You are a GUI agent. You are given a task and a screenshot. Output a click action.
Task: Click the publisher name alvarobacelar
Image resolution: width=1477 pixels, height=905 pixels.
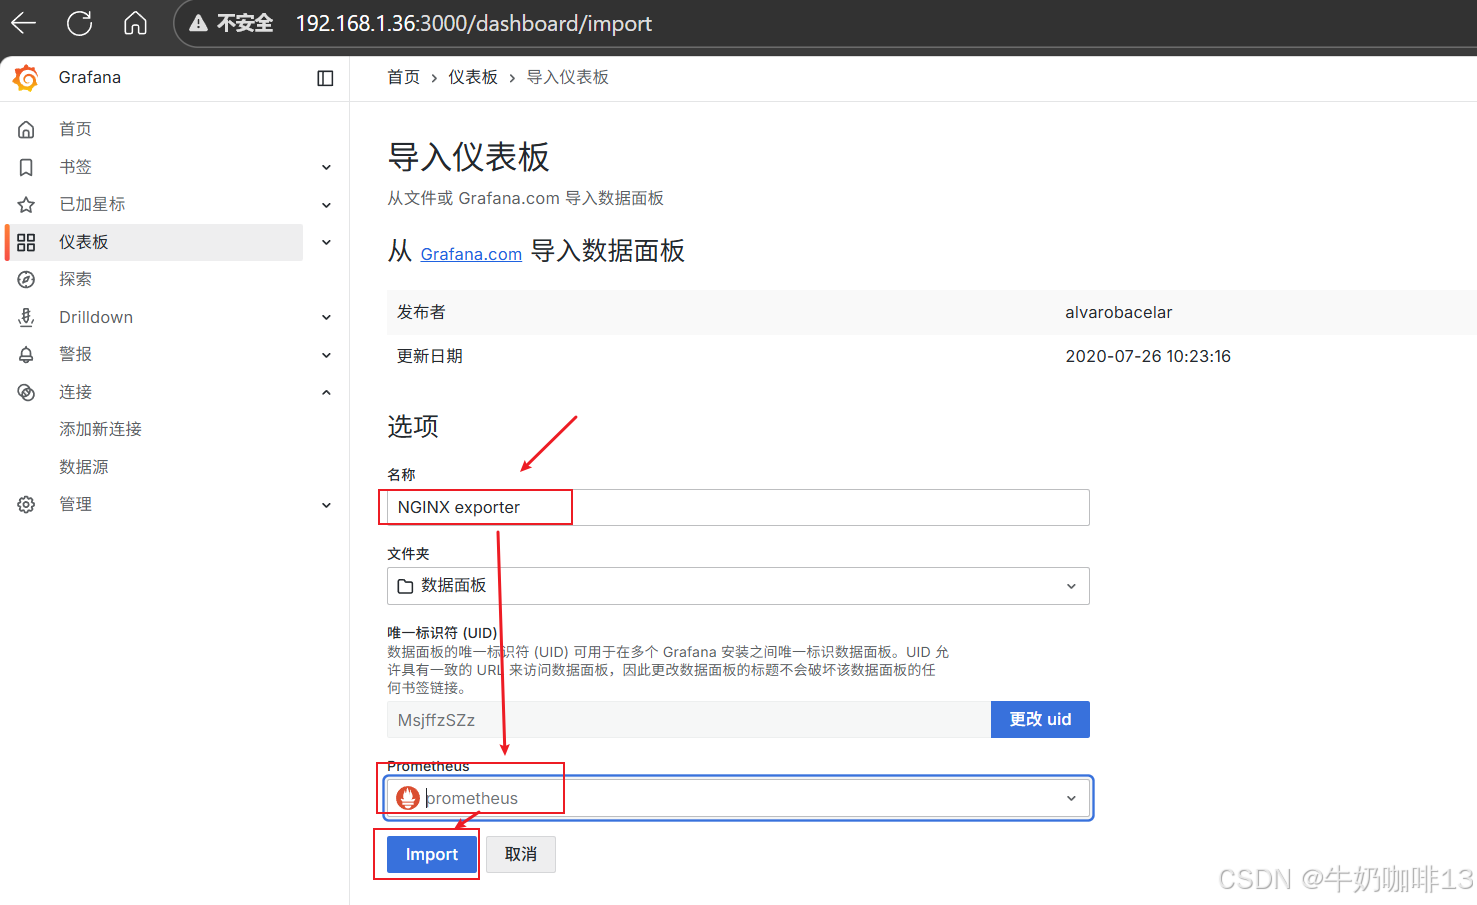click(x=1119, y=312)
